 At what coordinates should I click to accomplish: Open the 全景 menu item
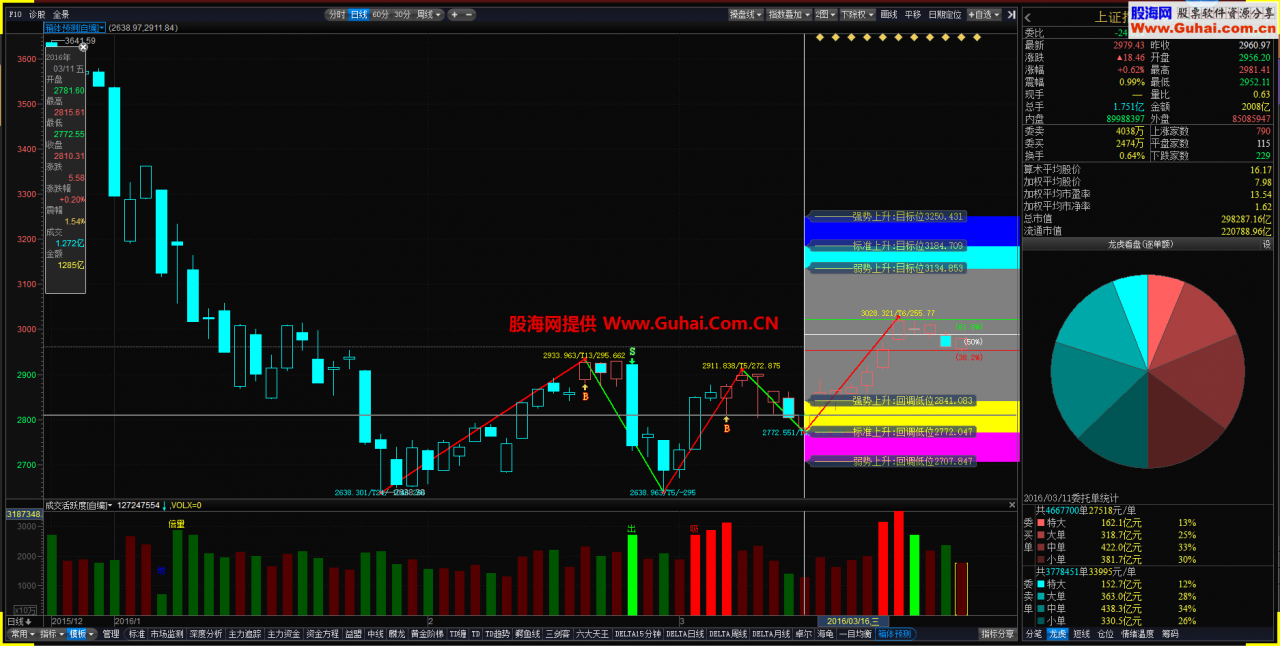pos(61,15)
